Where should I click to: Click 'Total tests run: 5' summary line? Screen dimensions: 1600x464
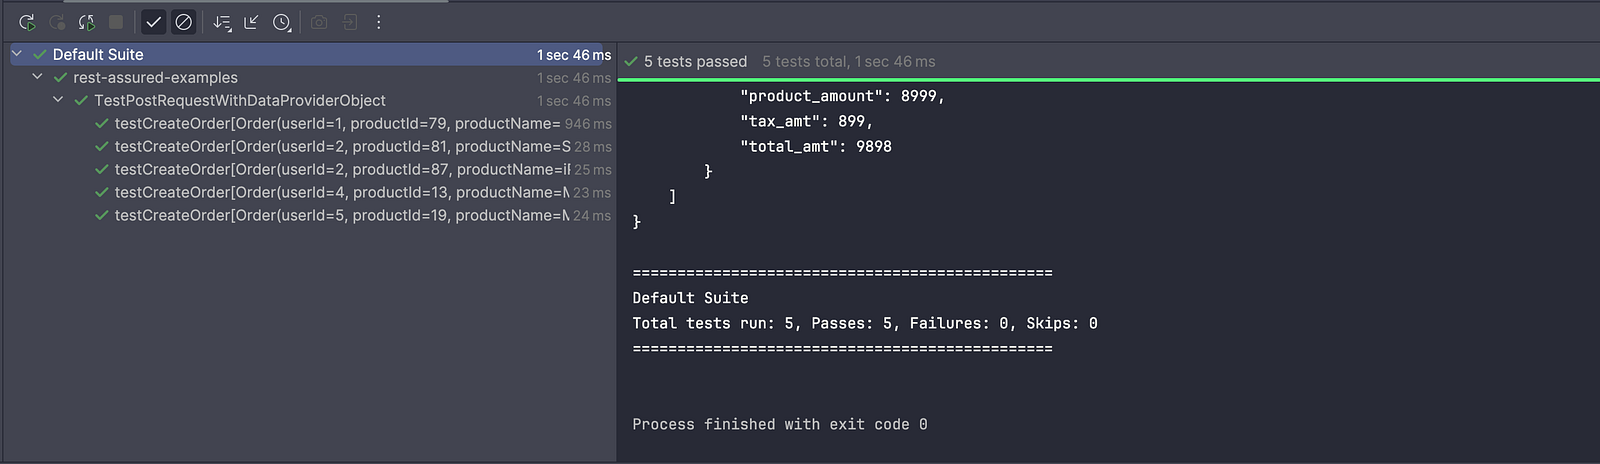coord(865,323)
